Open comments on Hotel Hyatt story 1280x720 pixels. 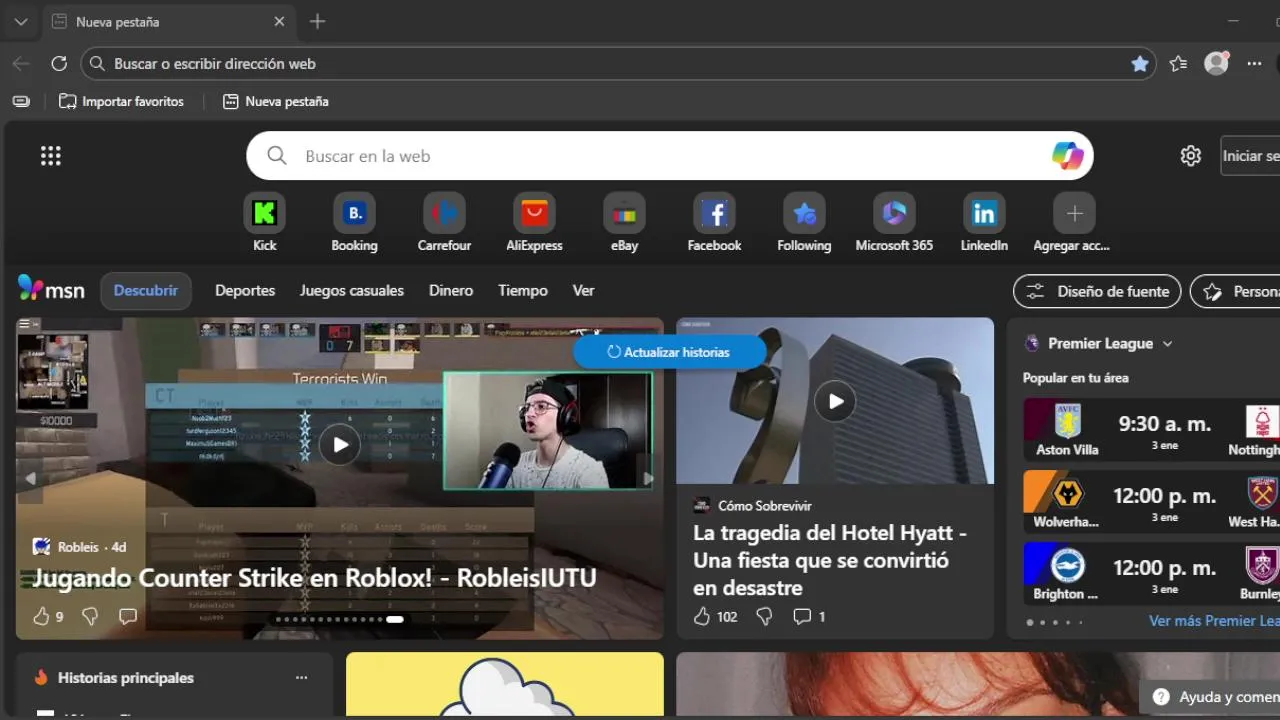coord(802,616)
